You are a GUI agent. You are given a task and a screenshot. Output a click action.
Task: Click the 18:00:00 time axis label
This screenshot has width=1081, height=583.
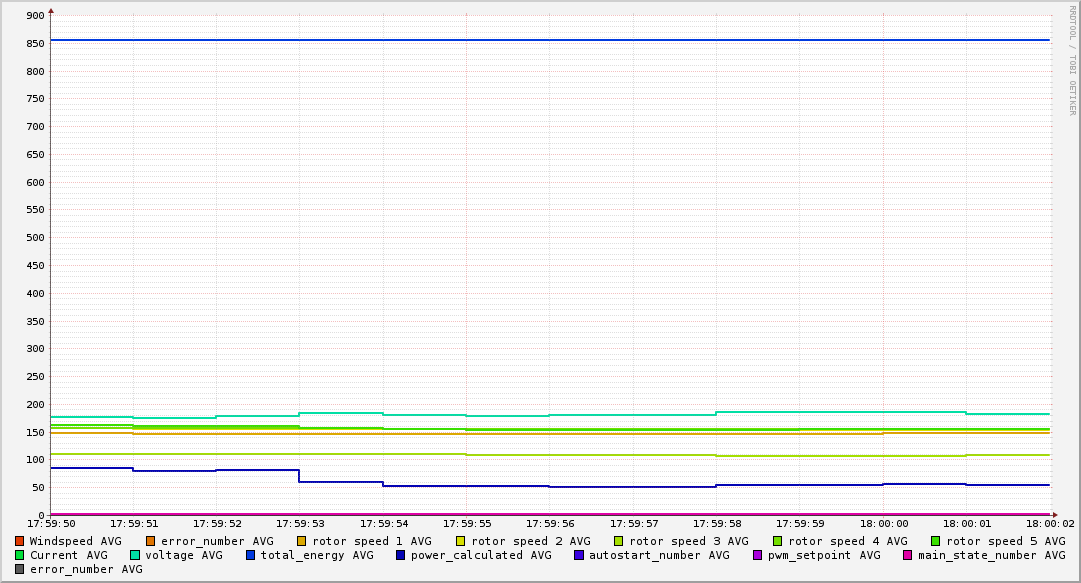click(x=883, y=523)
